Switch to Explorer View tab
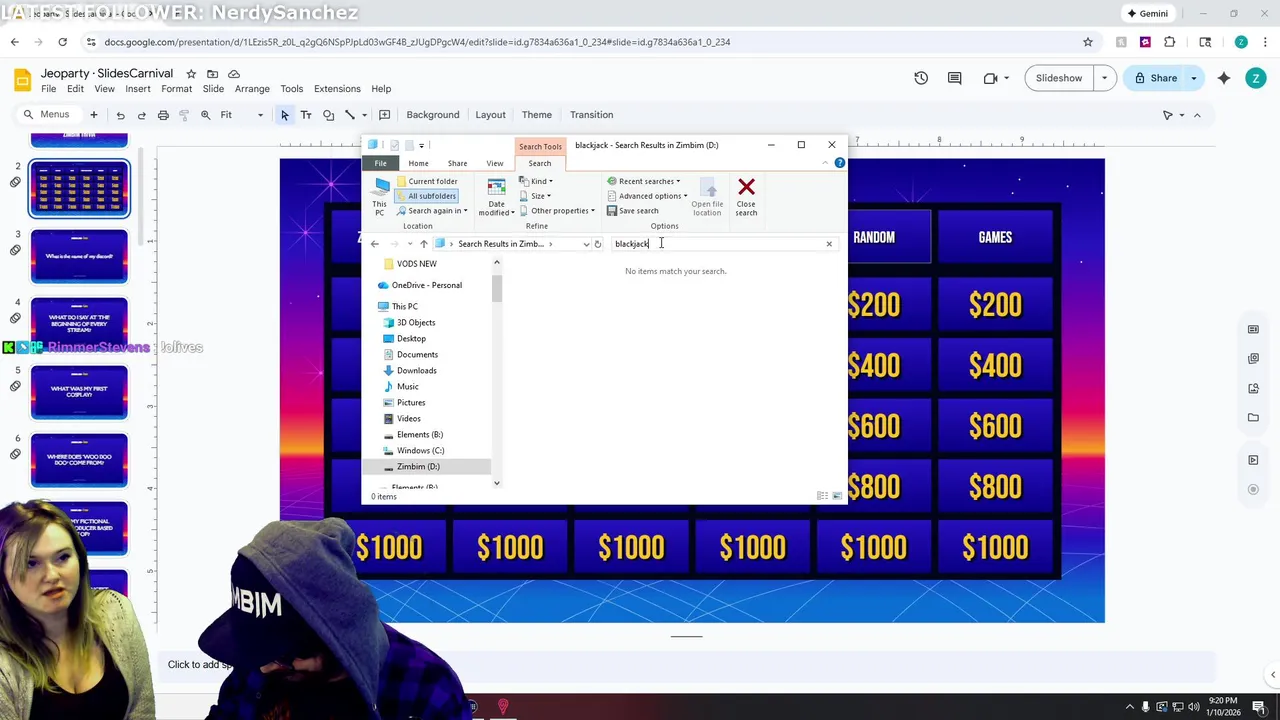Image resolution: width=1280 pixels, height=720 pixels. [x=495, y=163]
